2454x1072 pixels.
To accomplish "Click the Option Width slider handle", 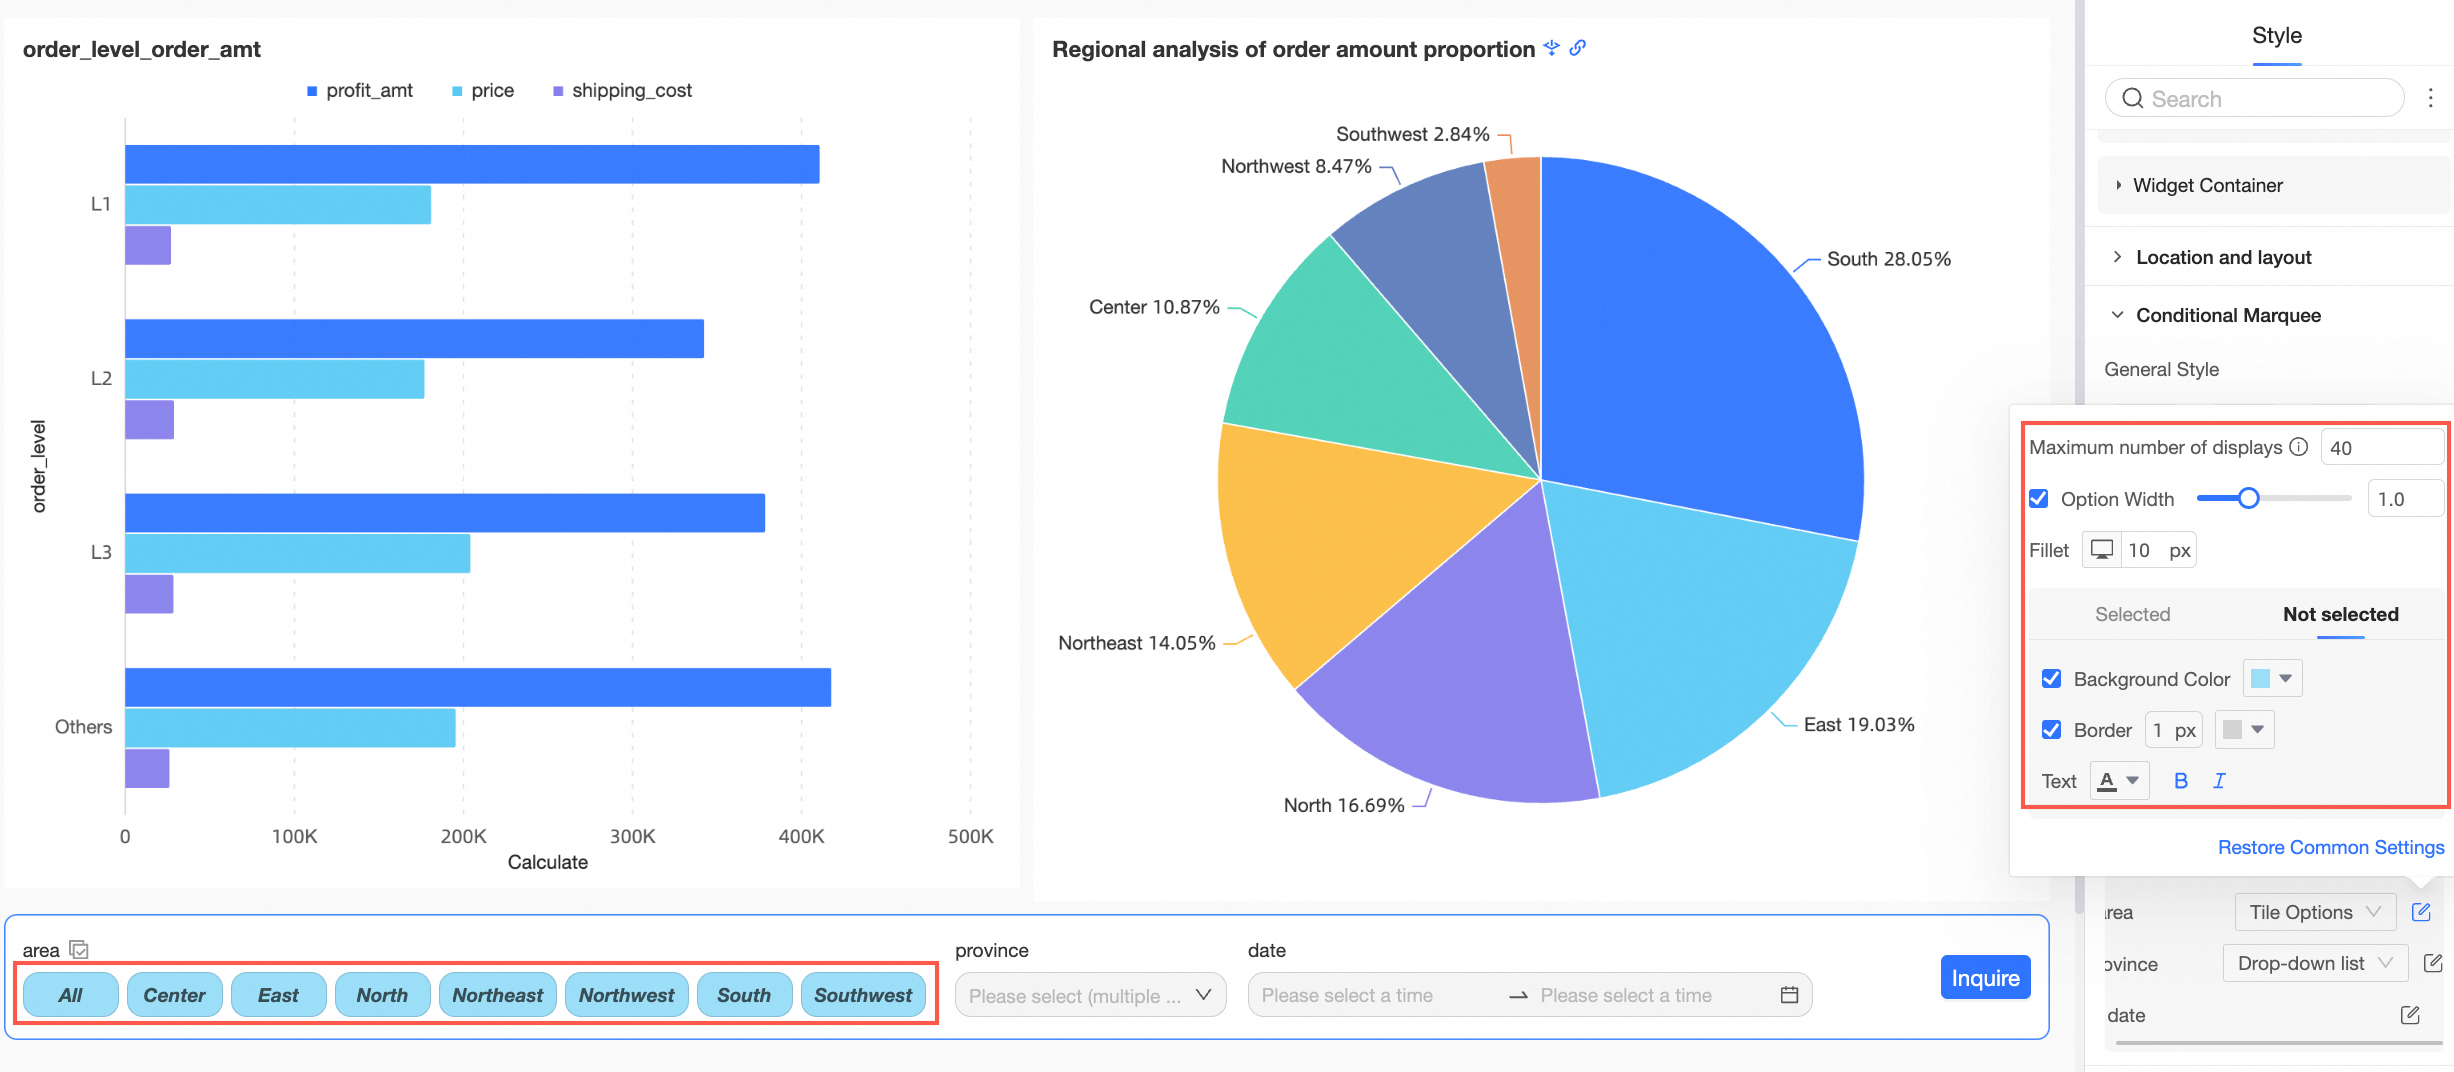I will [2248, 498].
